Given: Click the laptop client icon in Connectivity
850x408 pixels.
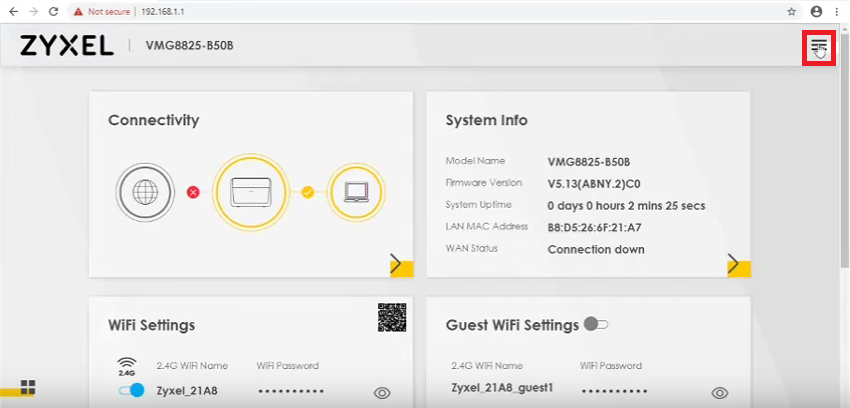Looking at the screenshot, I should [x=356, y=192].
